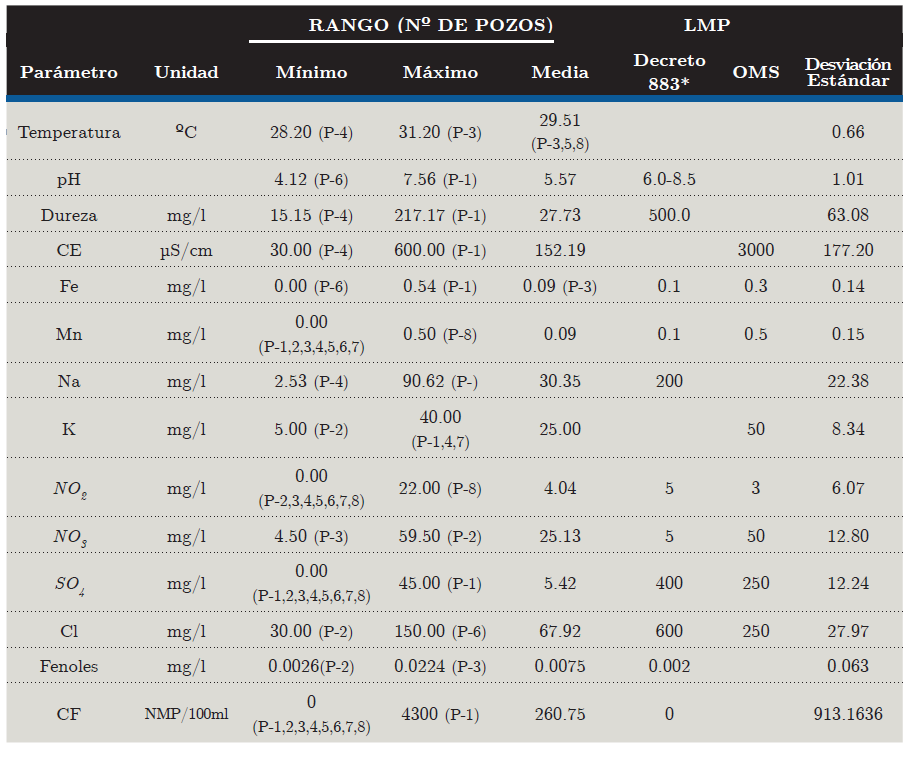Click the Unidad column header
The height and width of the screenshot is (758, 921).
click(x=186, y=72)
